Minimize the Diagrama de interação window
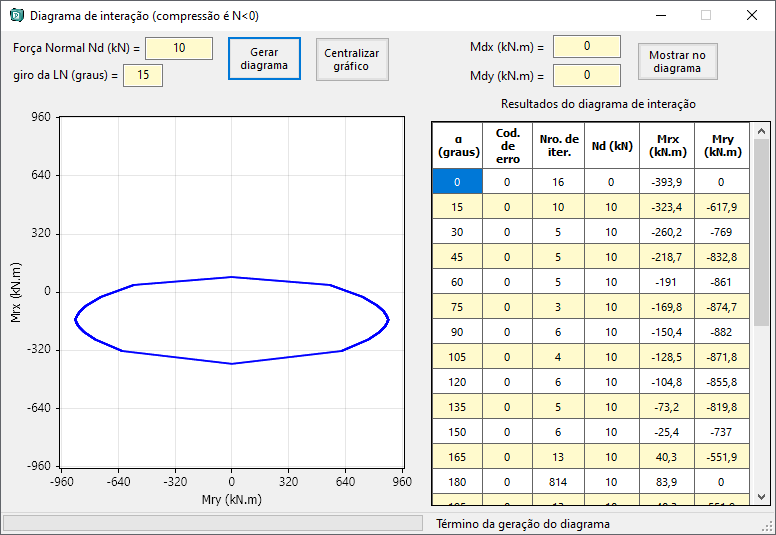 point(661,15)
